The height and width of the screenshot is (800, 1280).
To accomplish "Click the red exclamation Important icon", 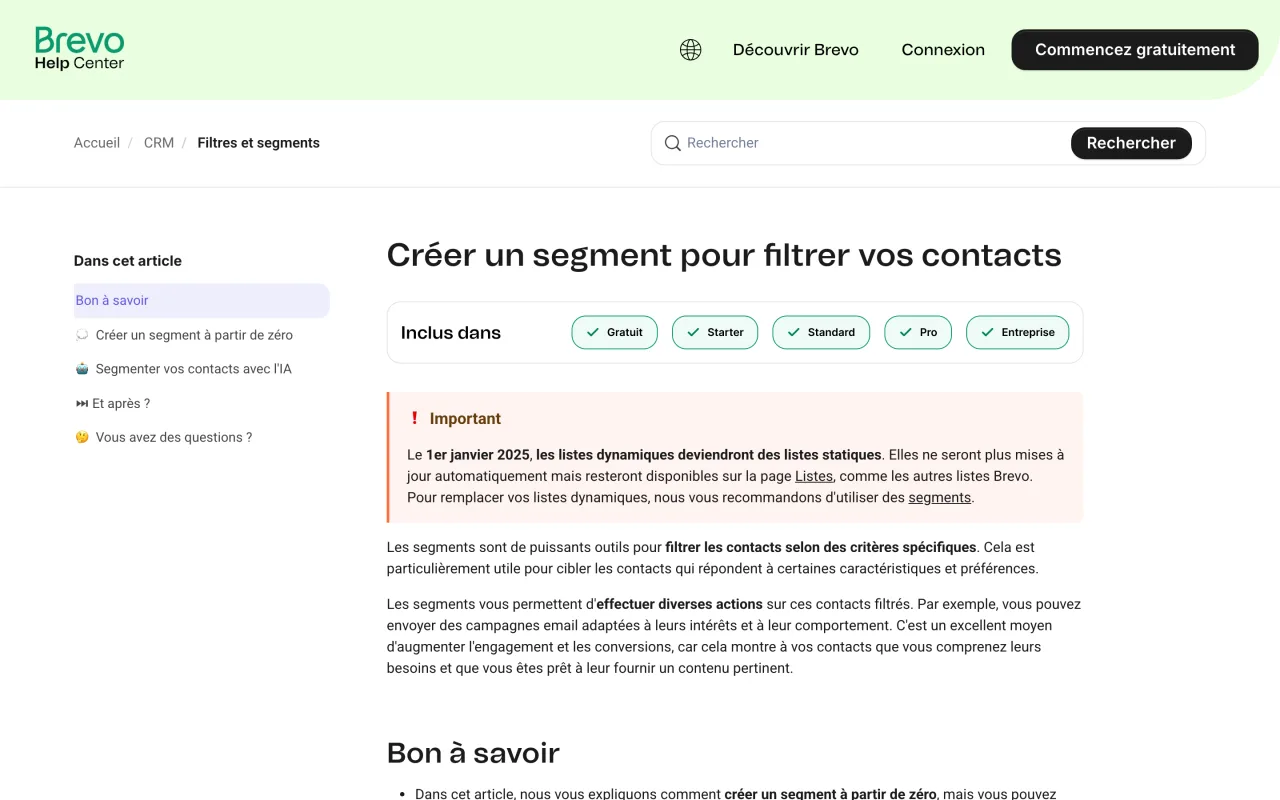I will click(414, 418).
